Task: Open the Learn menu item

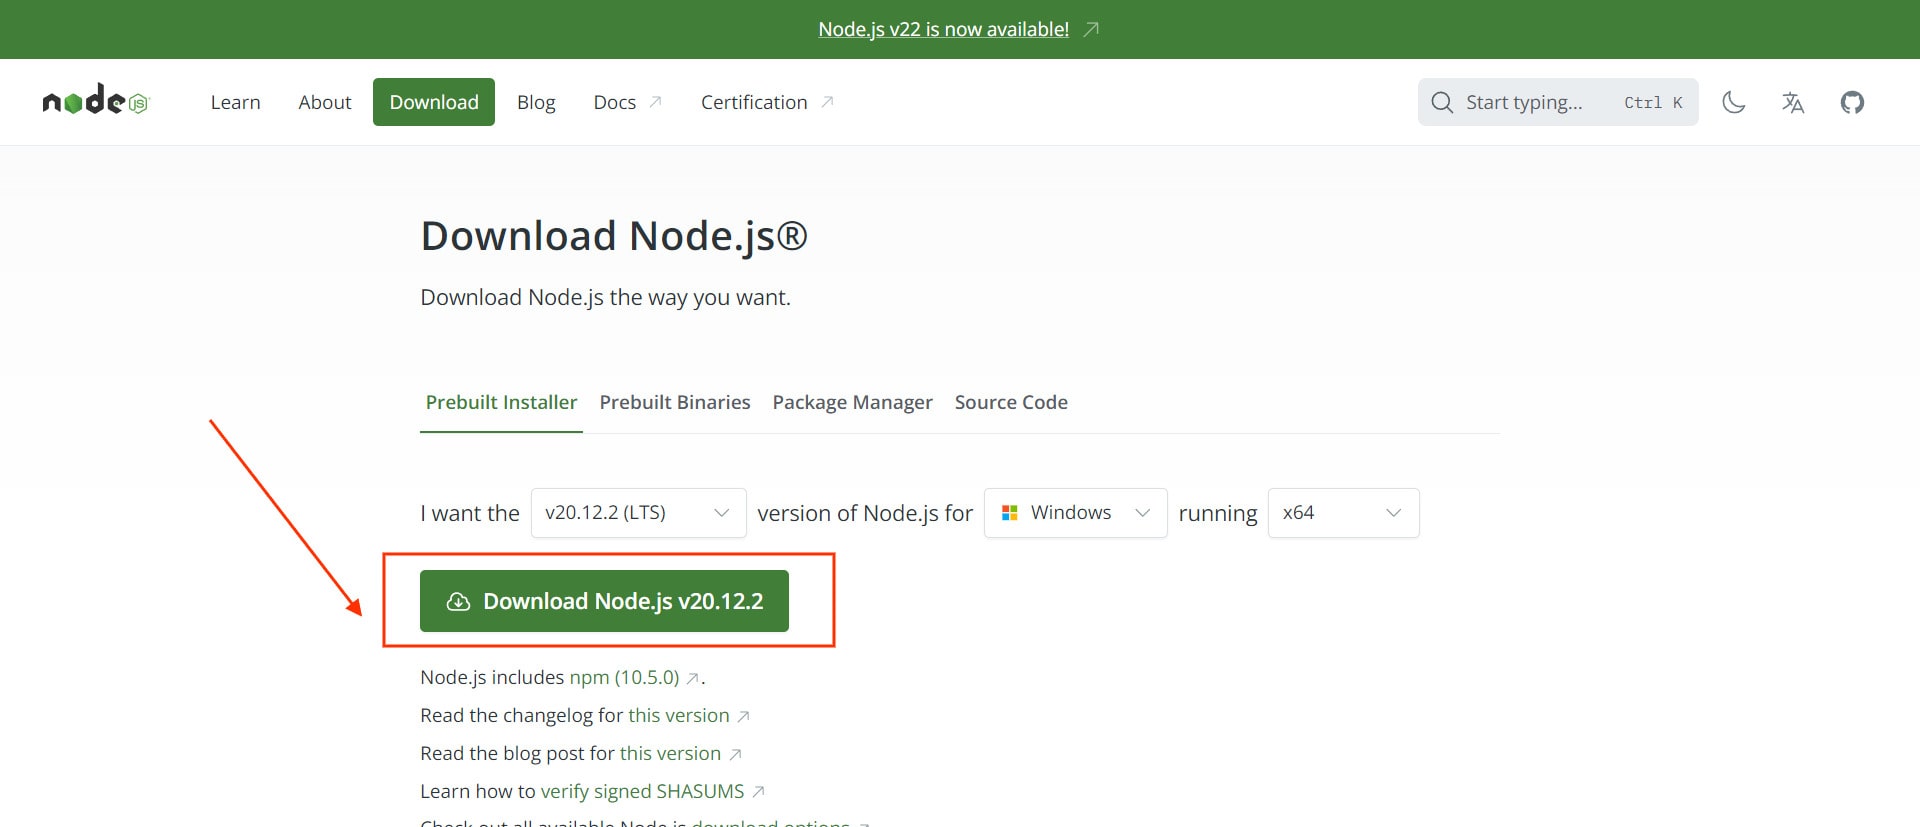Action: [x=235, y=102]
